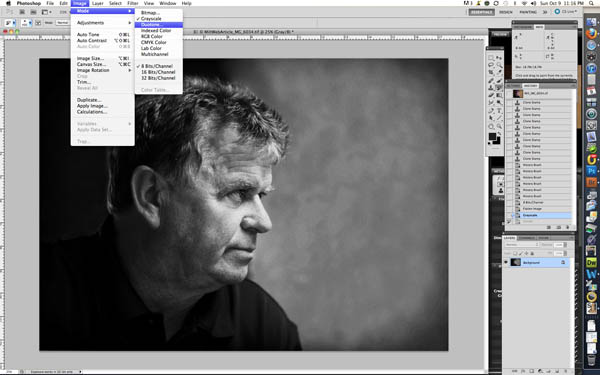The width and height of the screenshot is (600, 375).
Task: Select the Rectangular Marquee tool in the toolbox
Action: pos(491,57)
